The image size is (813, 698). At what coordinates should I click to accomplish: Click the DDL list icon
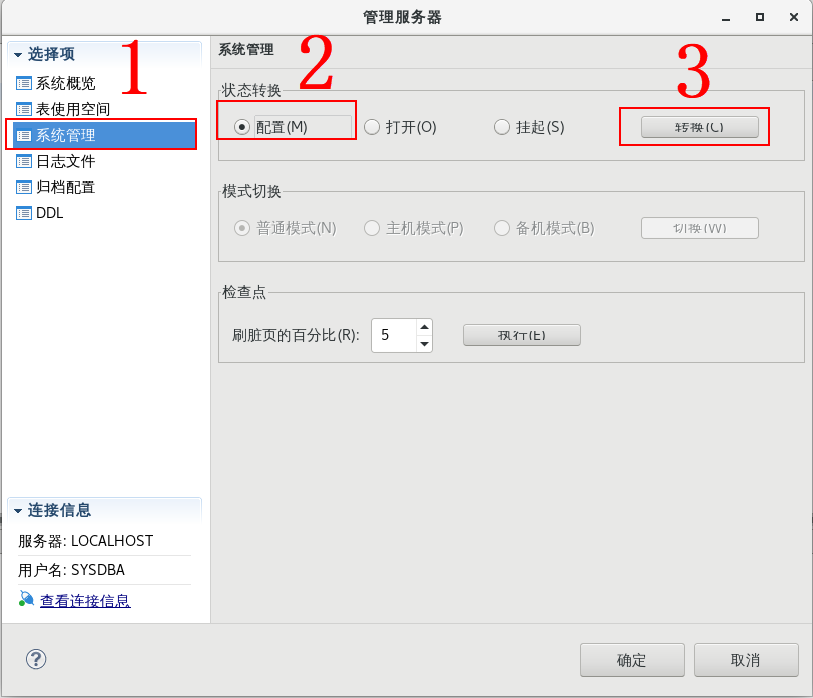[24, 213]
